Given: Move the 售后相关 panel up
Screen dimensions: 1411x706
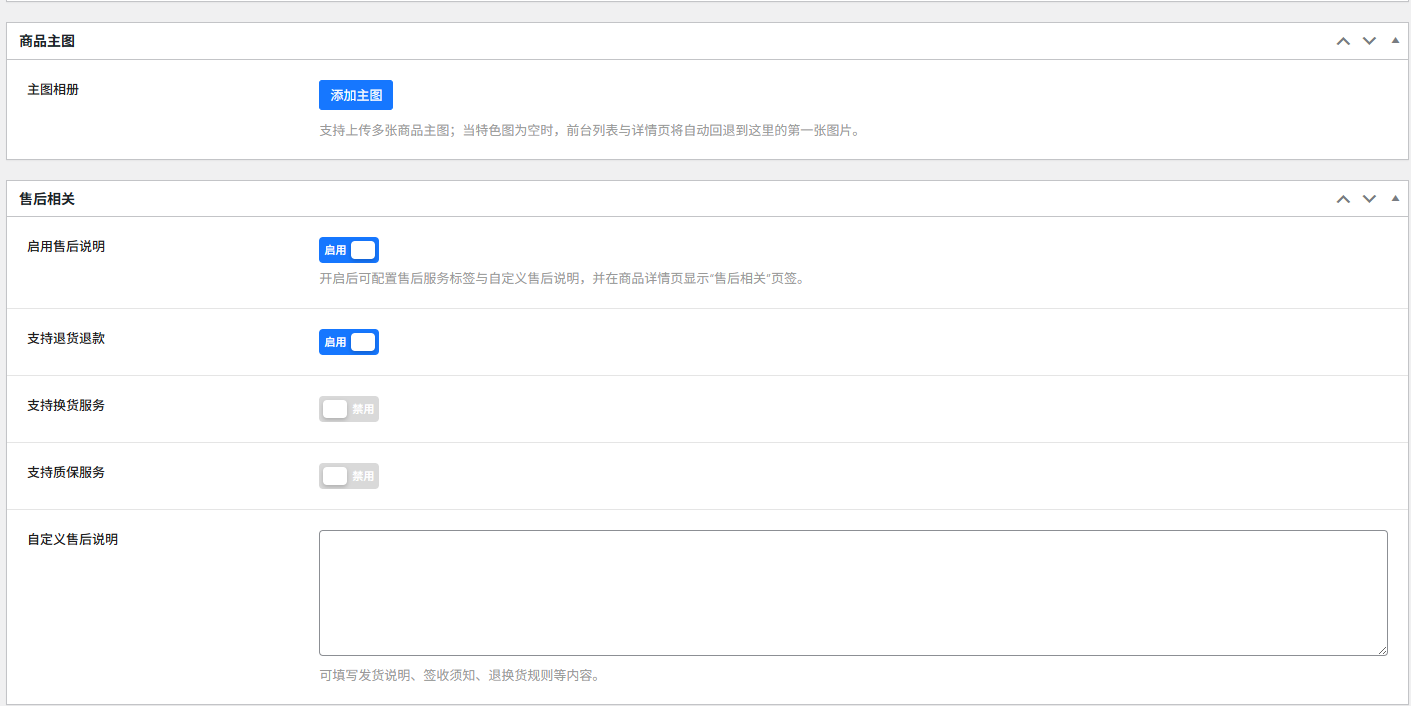Looking at the screenshot, I should click(x=1343, y=199).
